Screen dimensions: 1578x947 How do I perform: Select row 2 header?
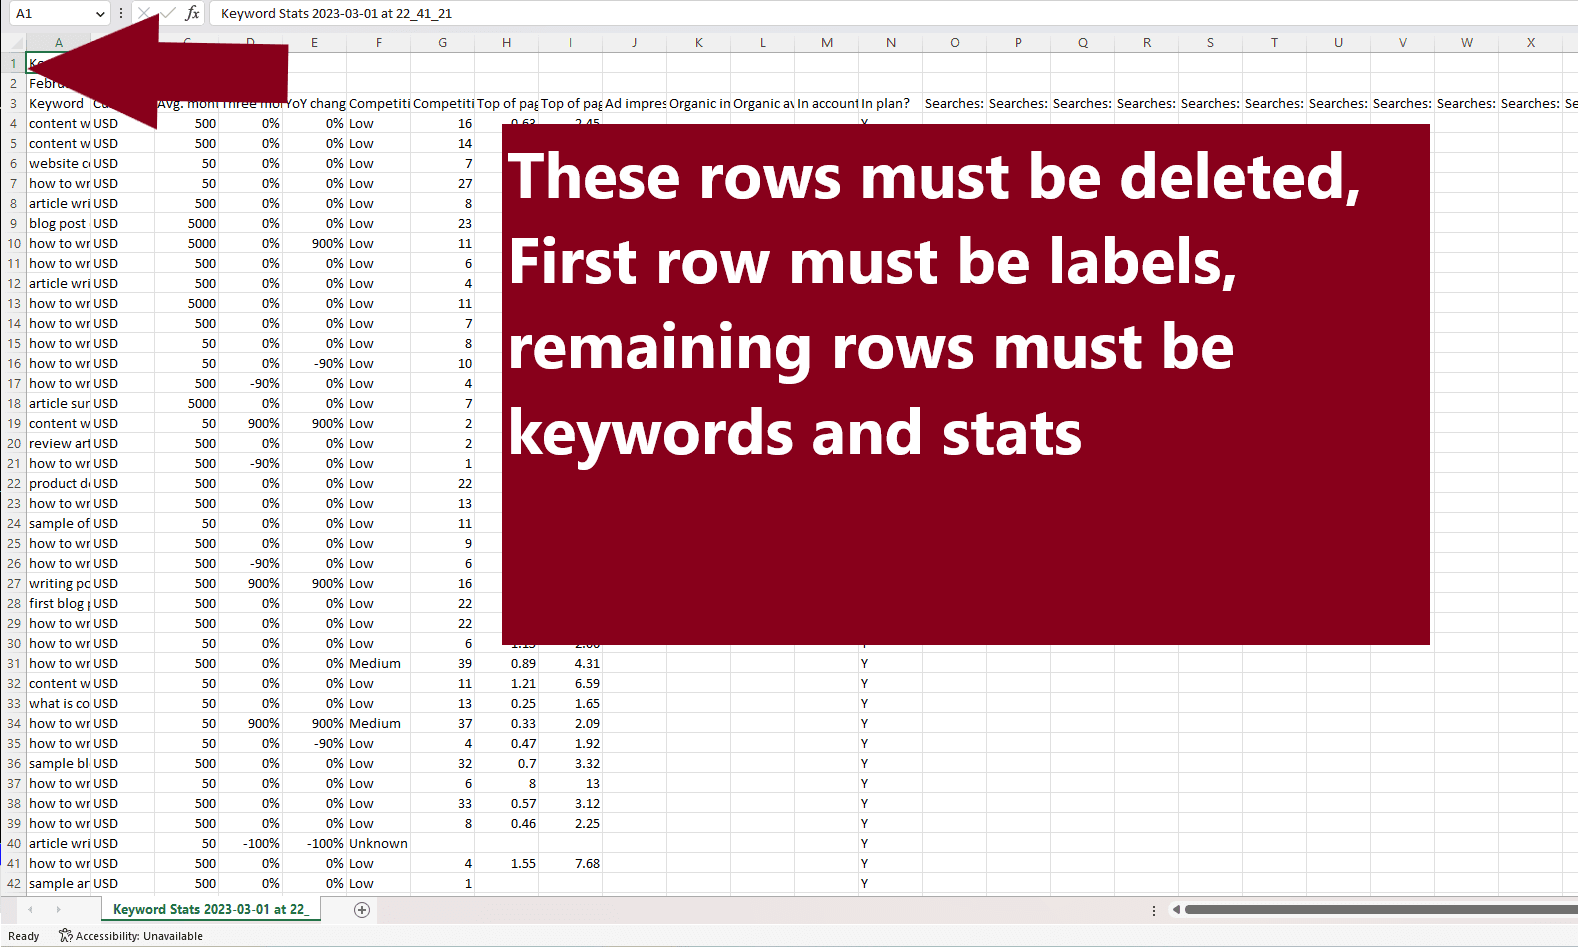pos(13,83)
